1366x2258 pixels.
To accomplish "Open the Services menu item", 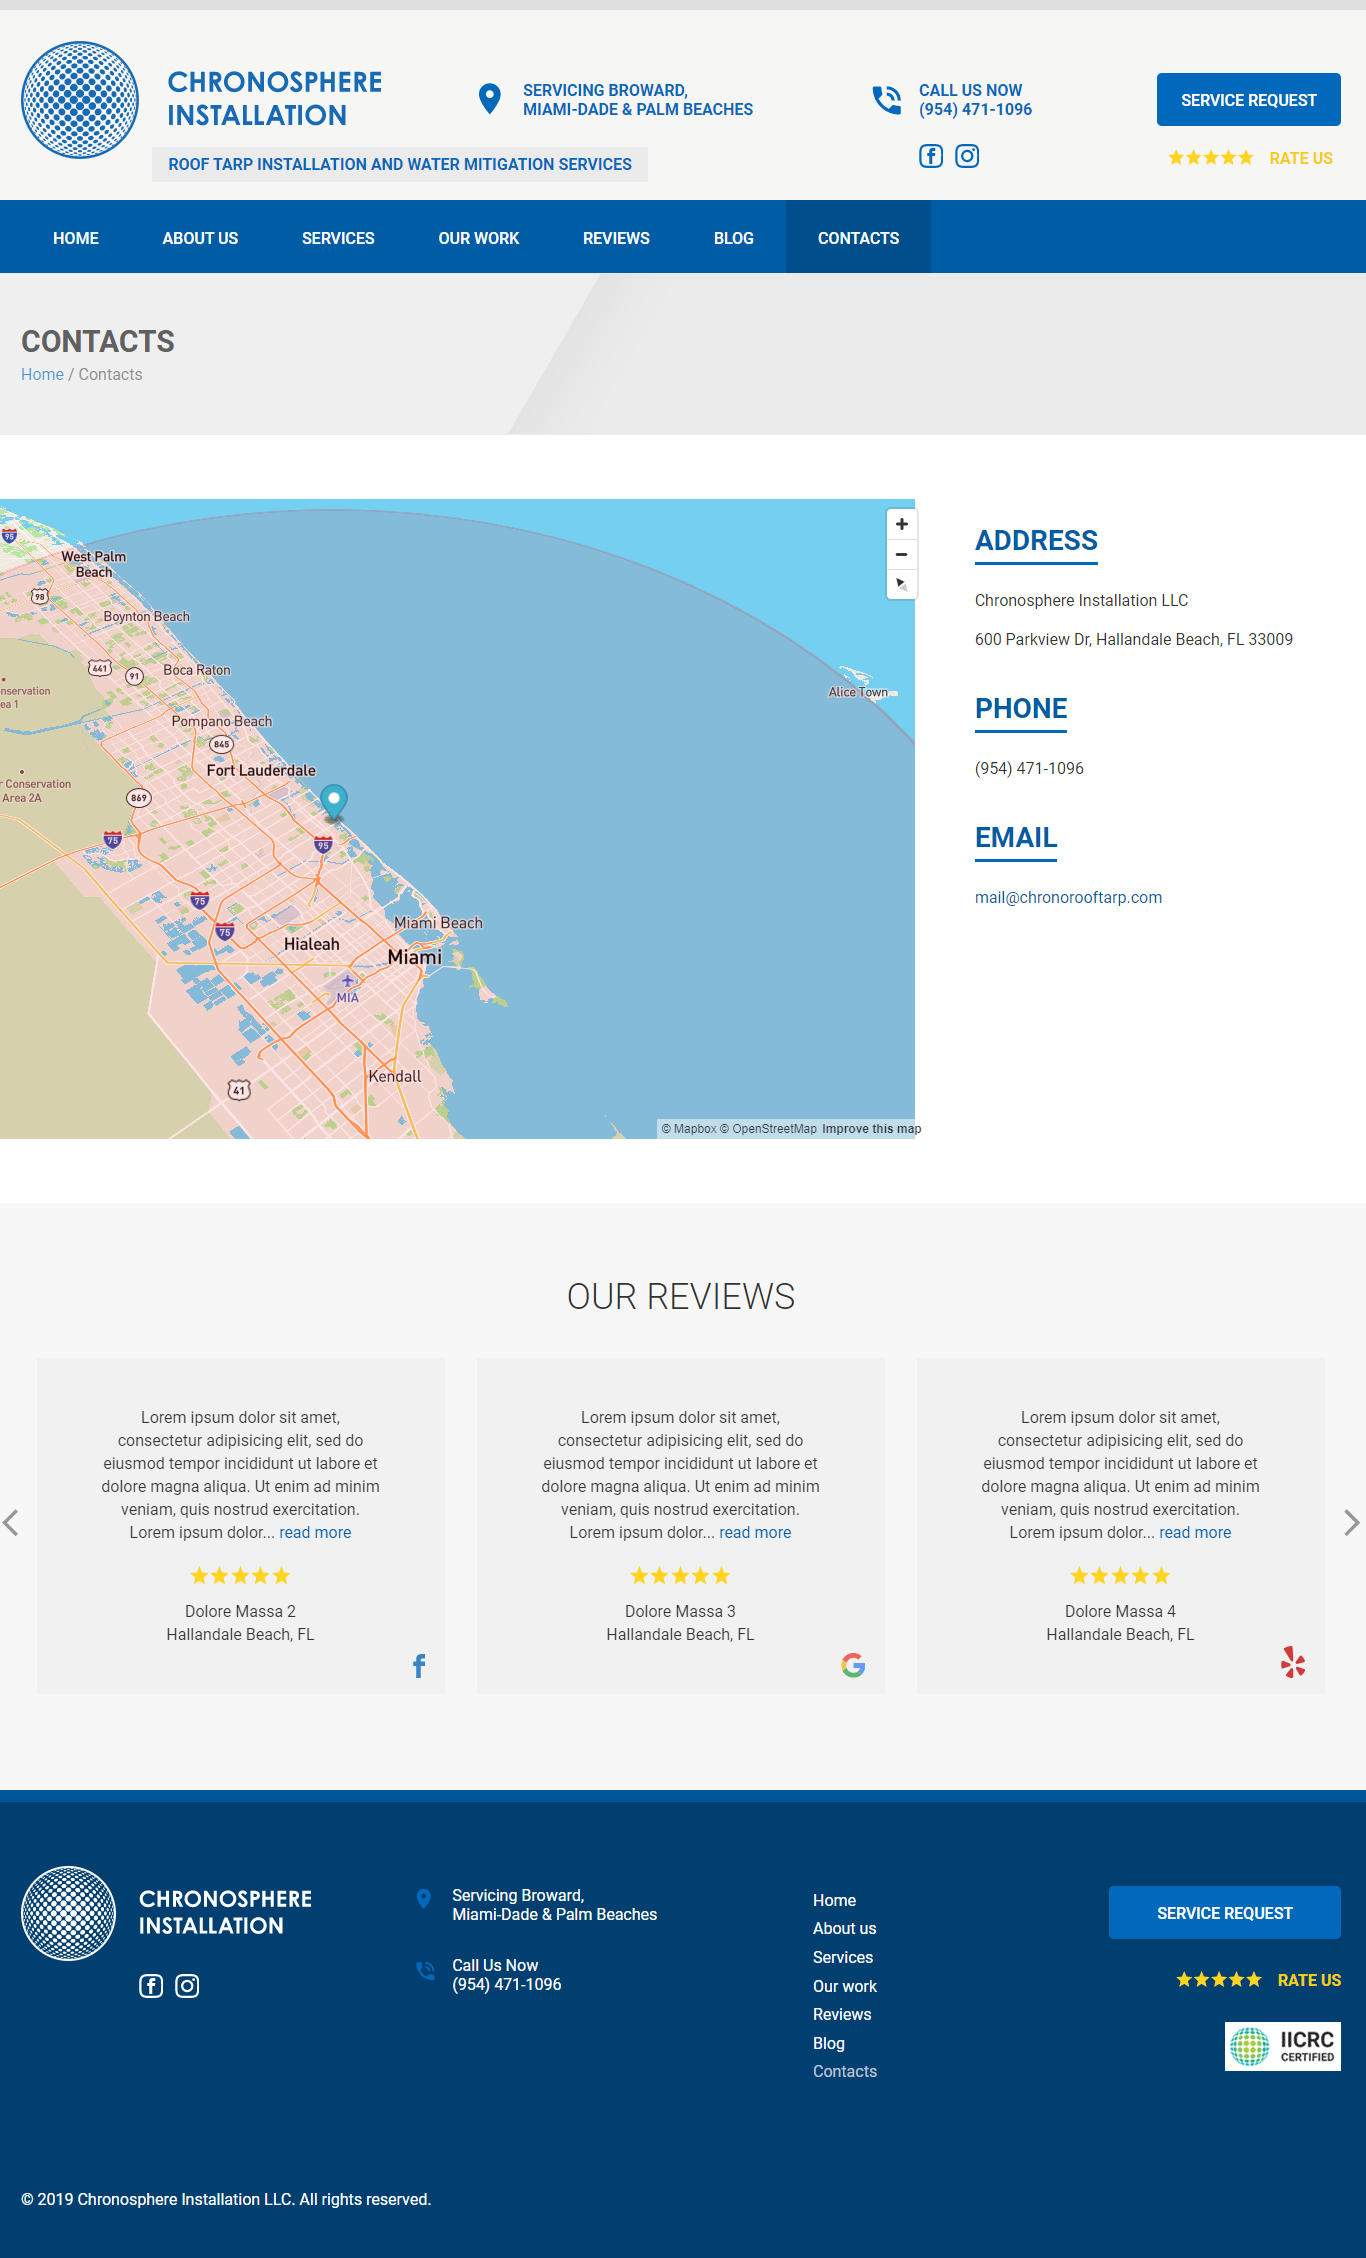I will point(338,238).
